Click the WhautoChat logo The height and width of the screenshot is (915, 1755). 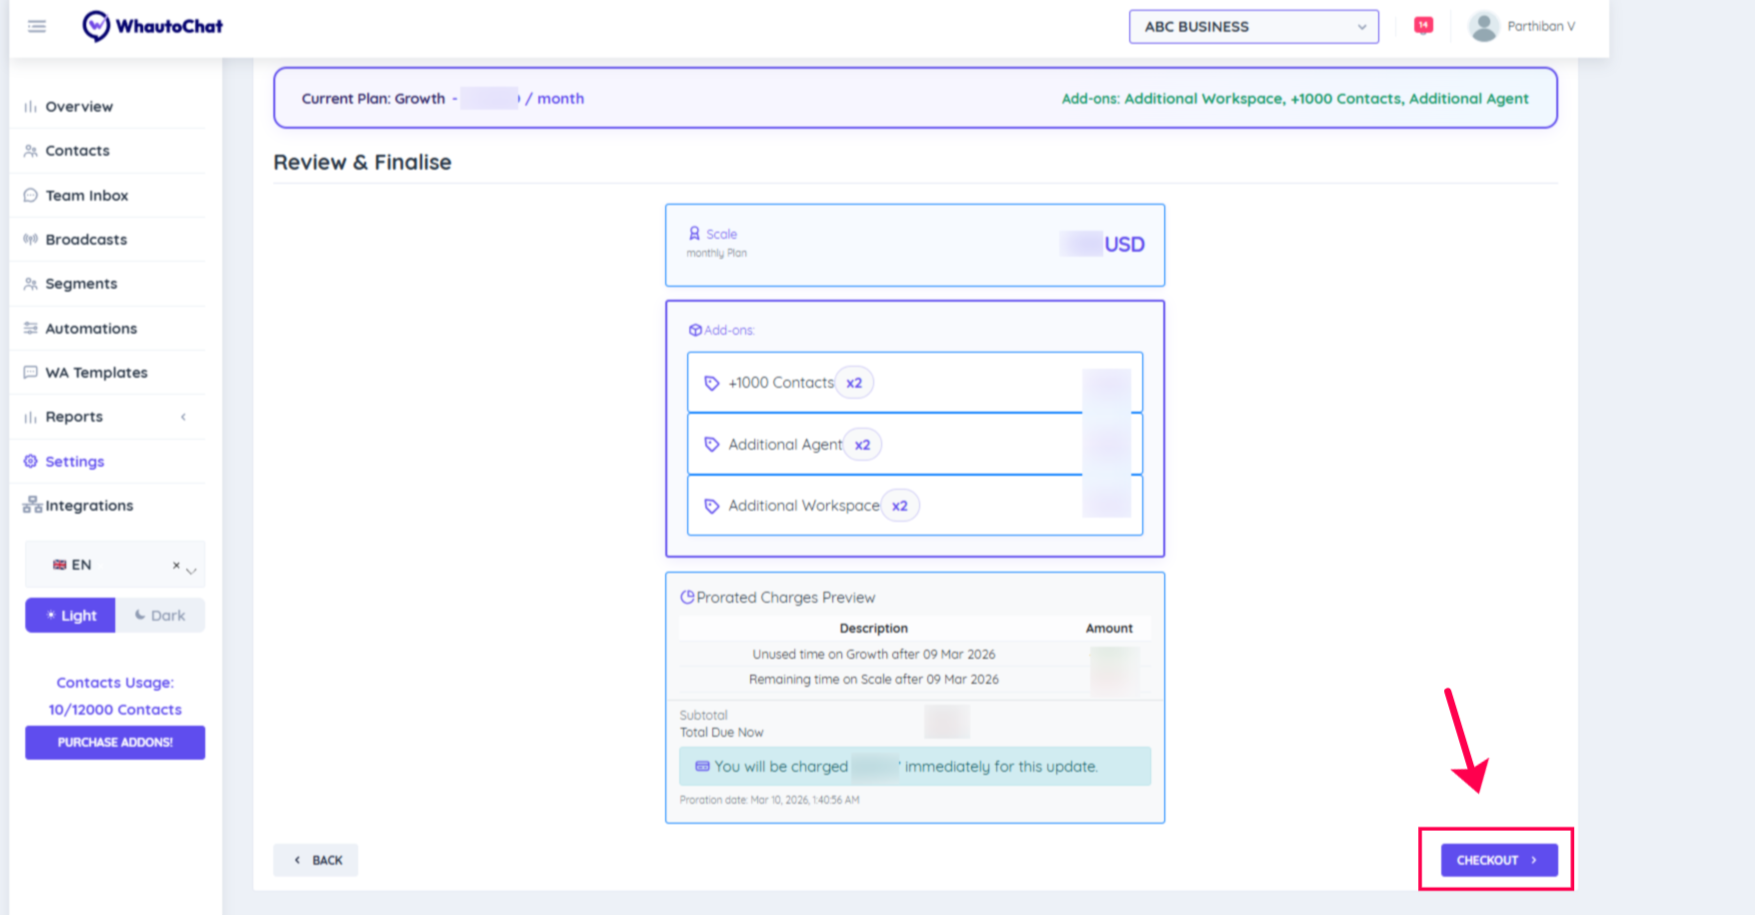(153, 26)
